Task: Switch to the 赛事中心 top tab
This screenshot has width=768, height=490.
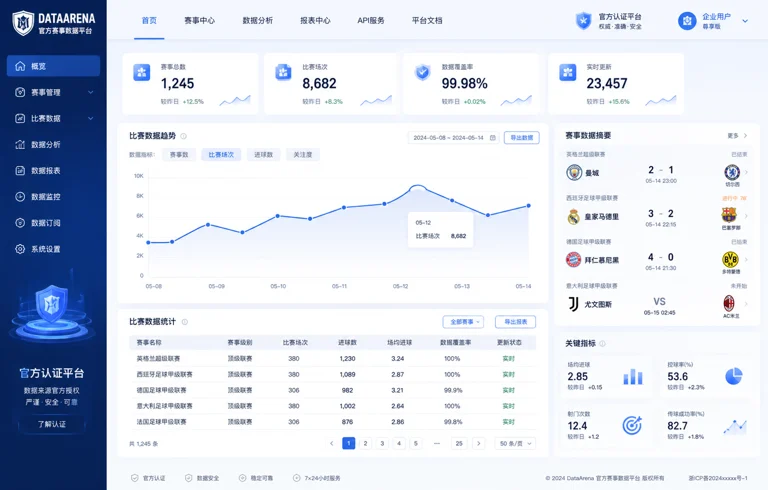Action: (x=199, y=21)
